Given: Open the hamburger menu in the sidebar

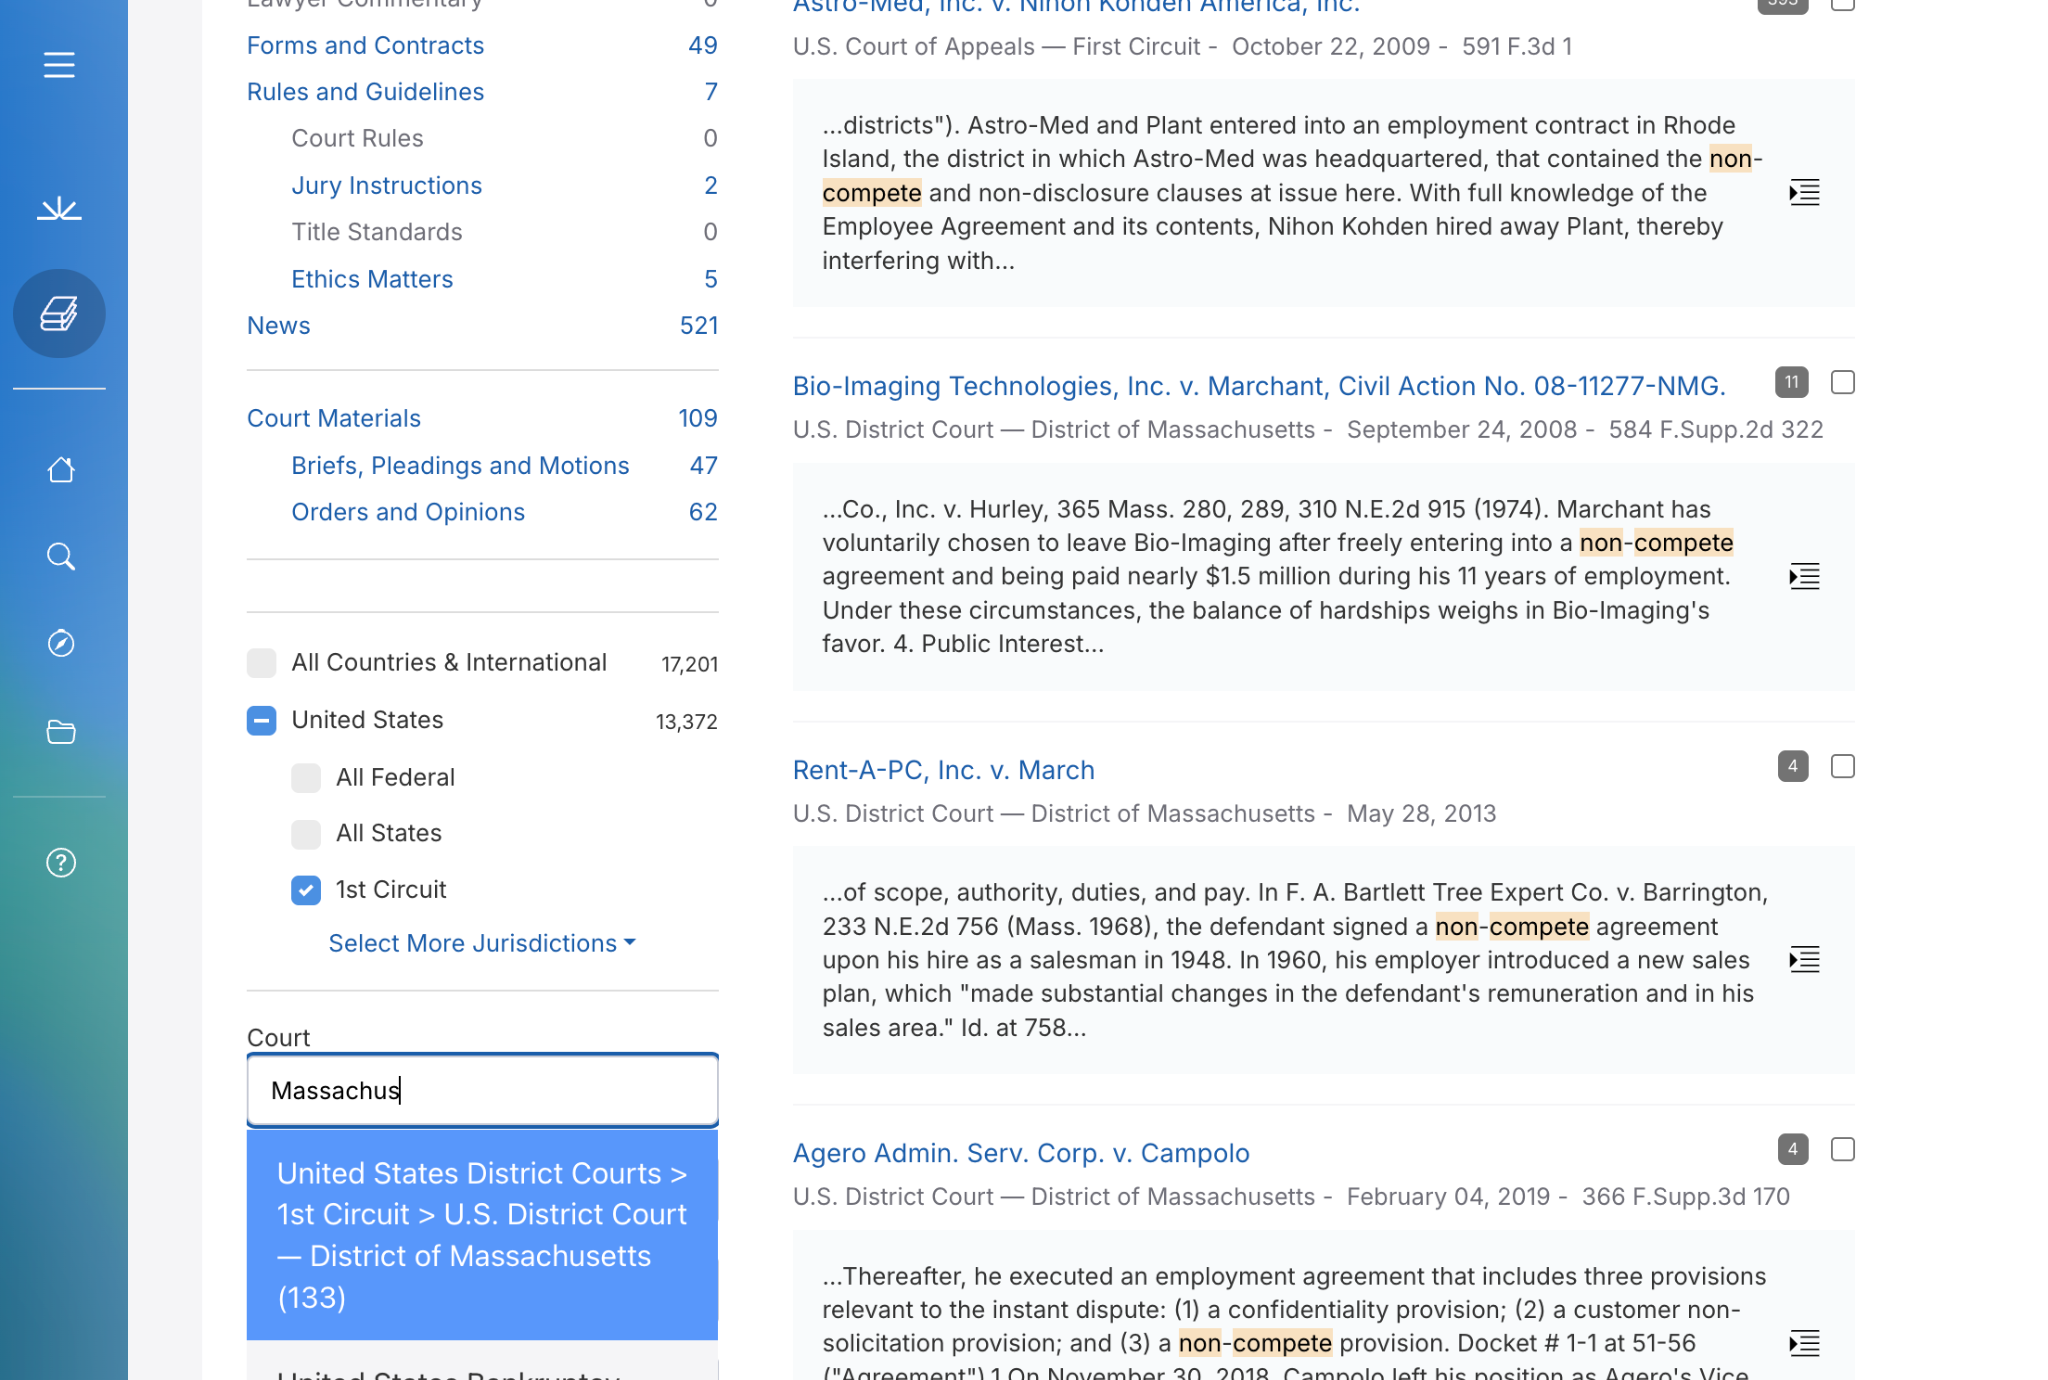Looking at the screenshot, I should 59,65.
